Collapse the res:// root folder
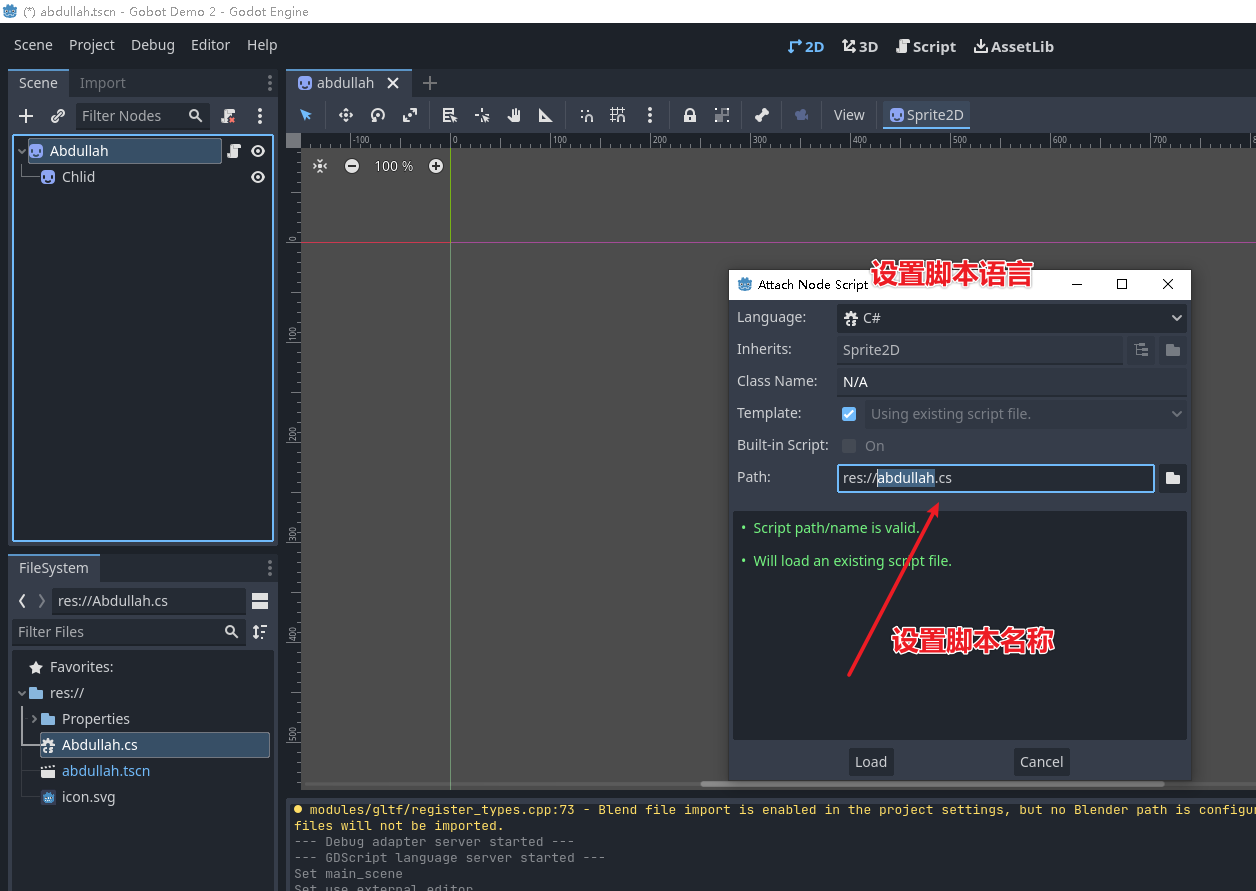1256x891 pixels. tap(22, 693)
